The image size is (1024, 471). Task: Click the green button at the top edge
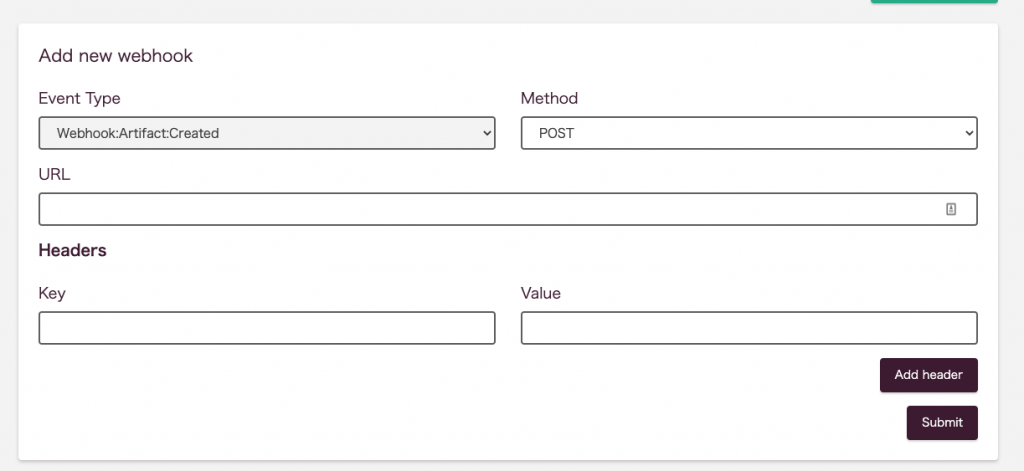(x=934, y=1)
